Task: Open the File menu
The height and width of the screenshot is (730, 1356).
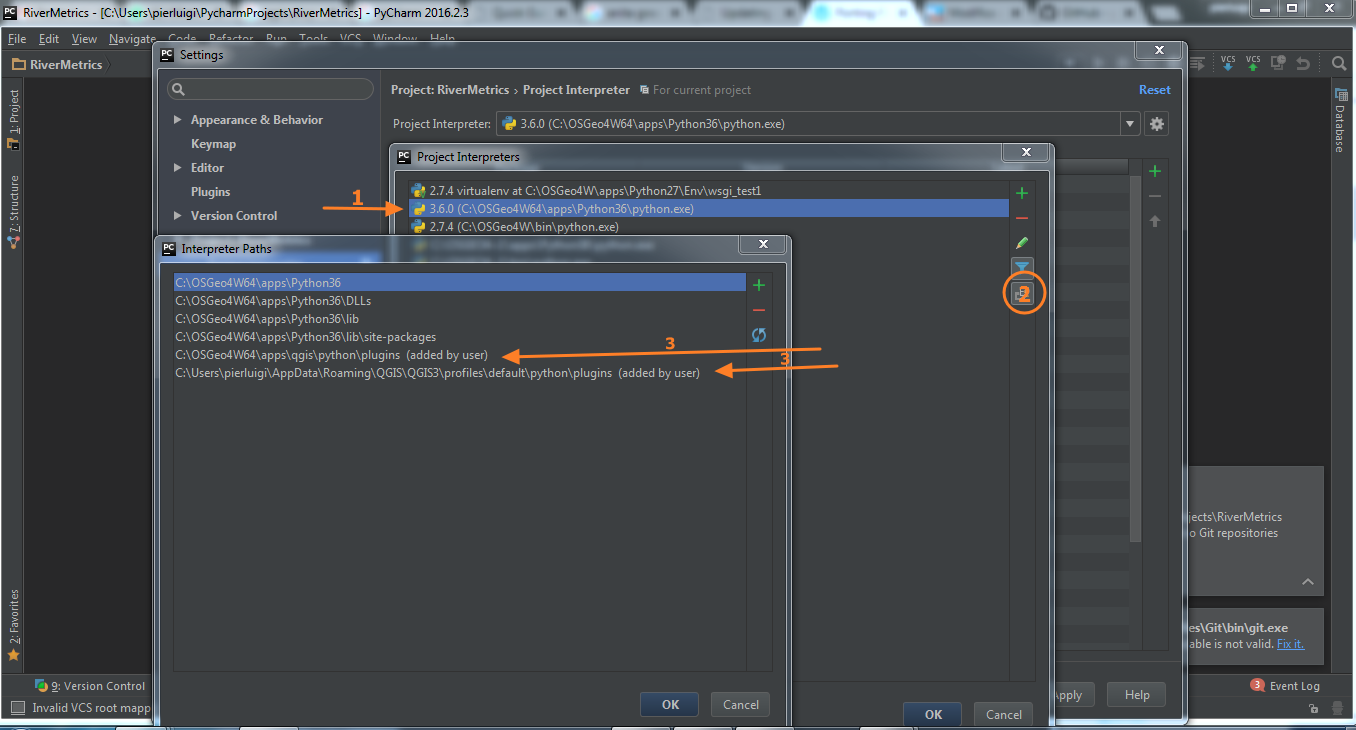Action: coord(17,38)
